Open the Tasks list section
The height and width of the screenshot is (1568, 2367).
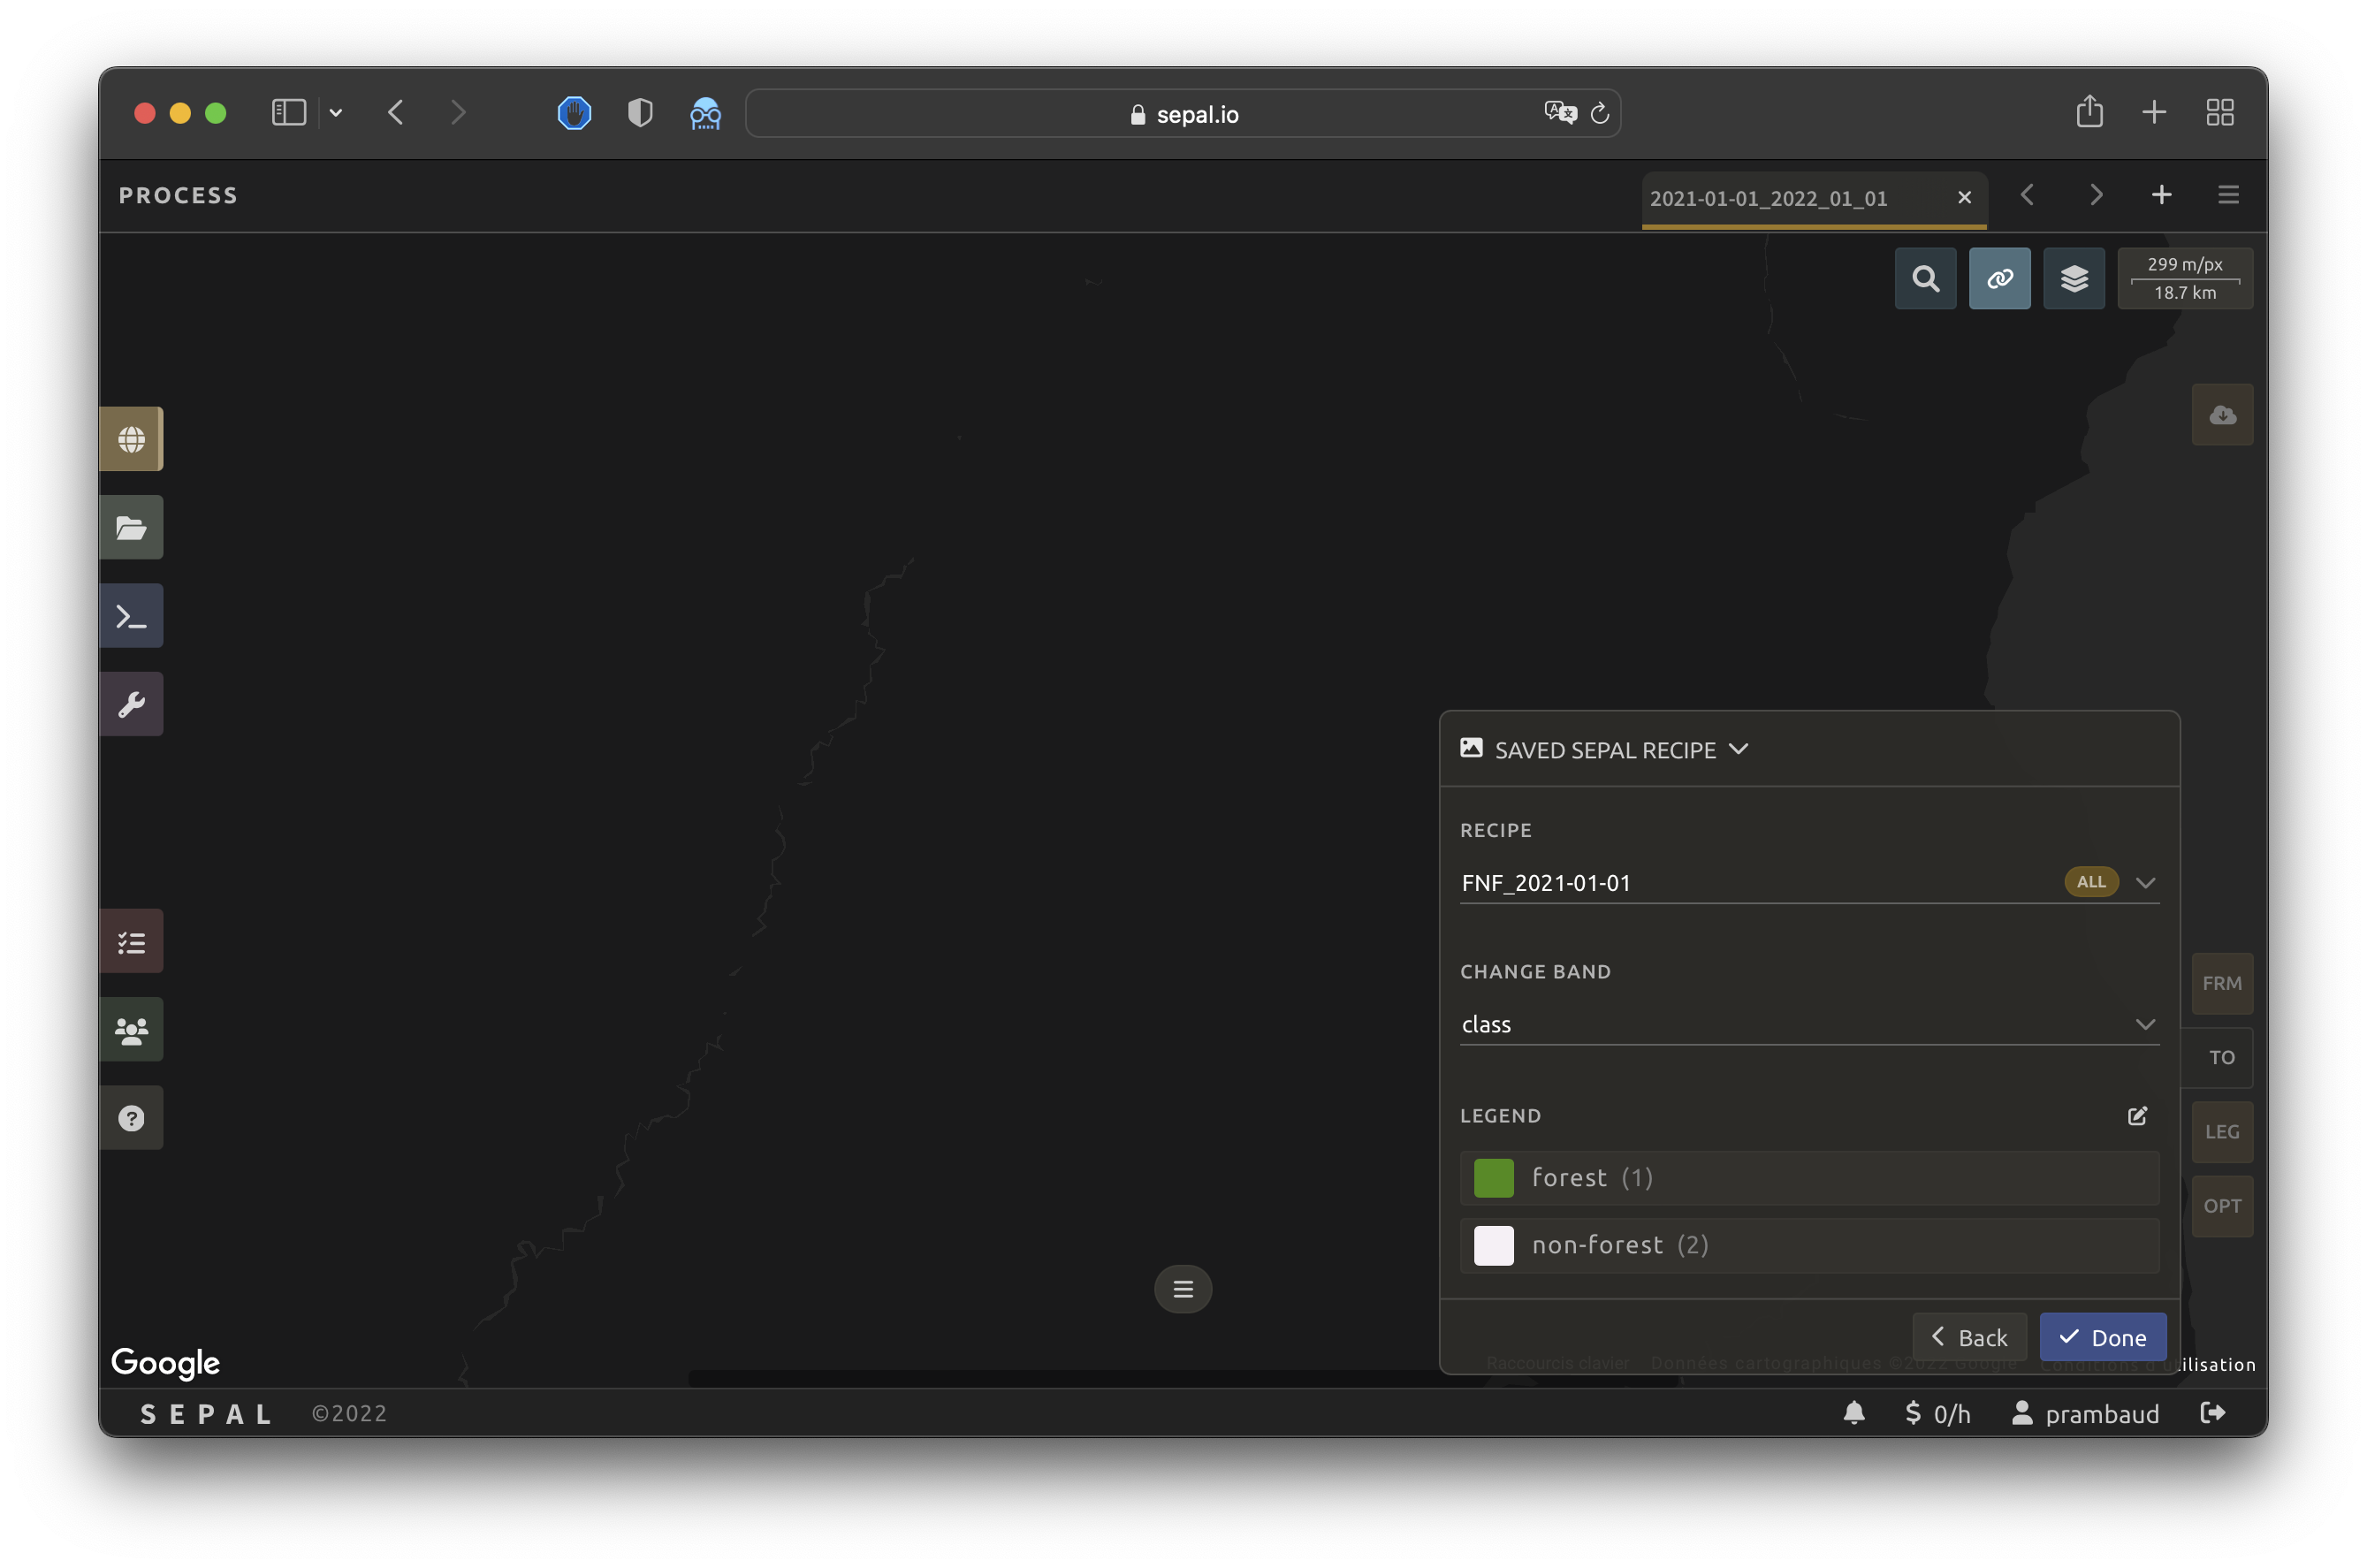(x=131, y=942)
